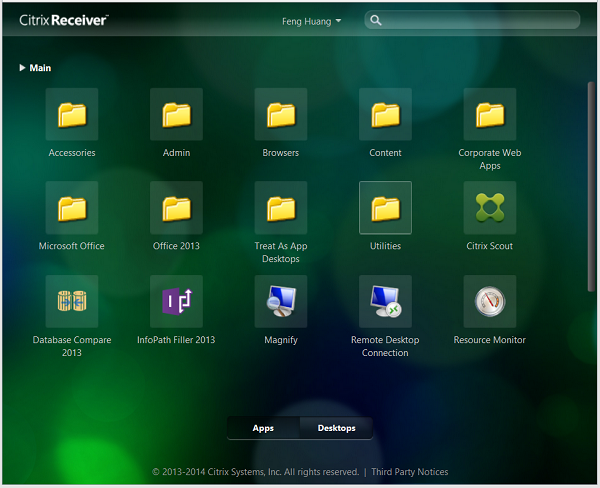Launch the Citrix Scout app icon
This screenshot has height=488, width=600.
tap(490, 208)
